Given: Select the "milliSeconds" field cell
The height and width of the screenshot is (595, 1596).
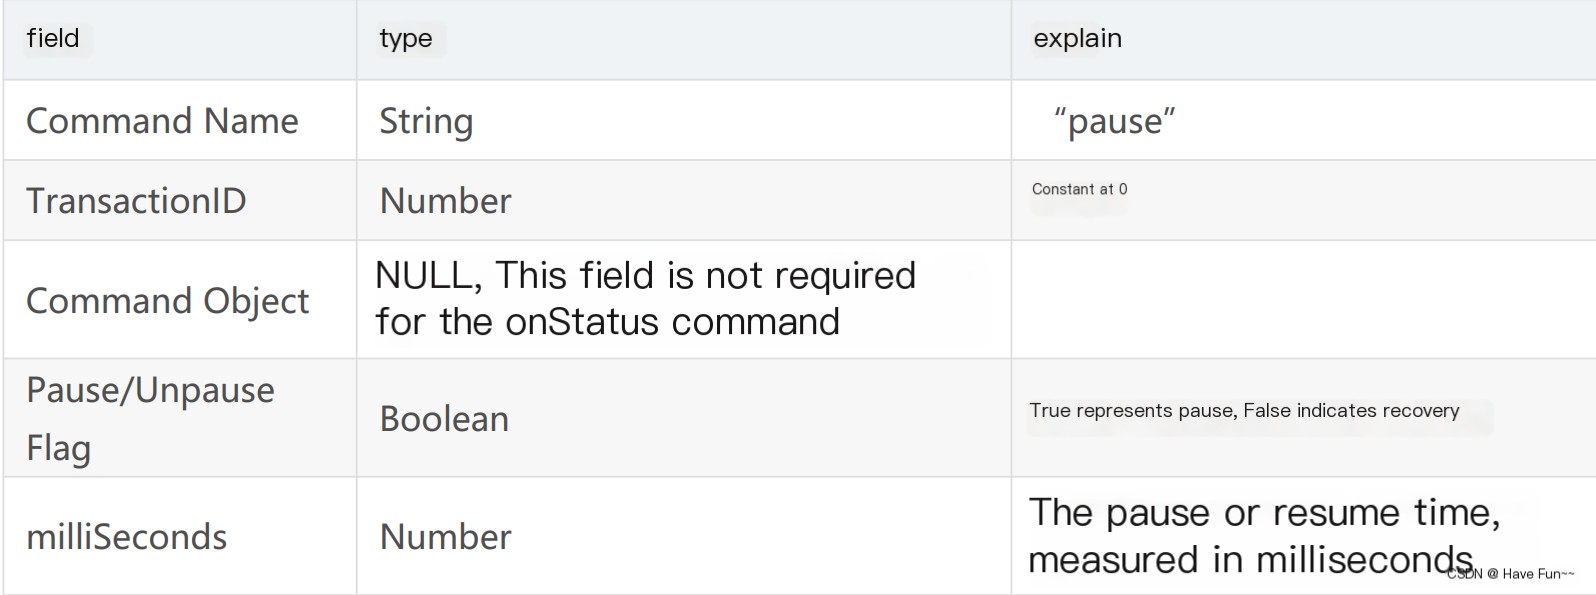Looking at the screenshot, I should tap(127, 537).
